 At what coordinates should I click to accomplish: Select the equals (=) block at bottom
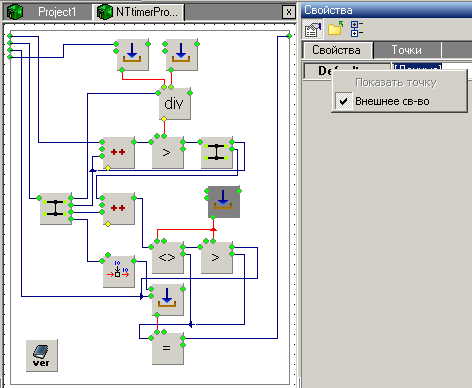coord(168,349)
